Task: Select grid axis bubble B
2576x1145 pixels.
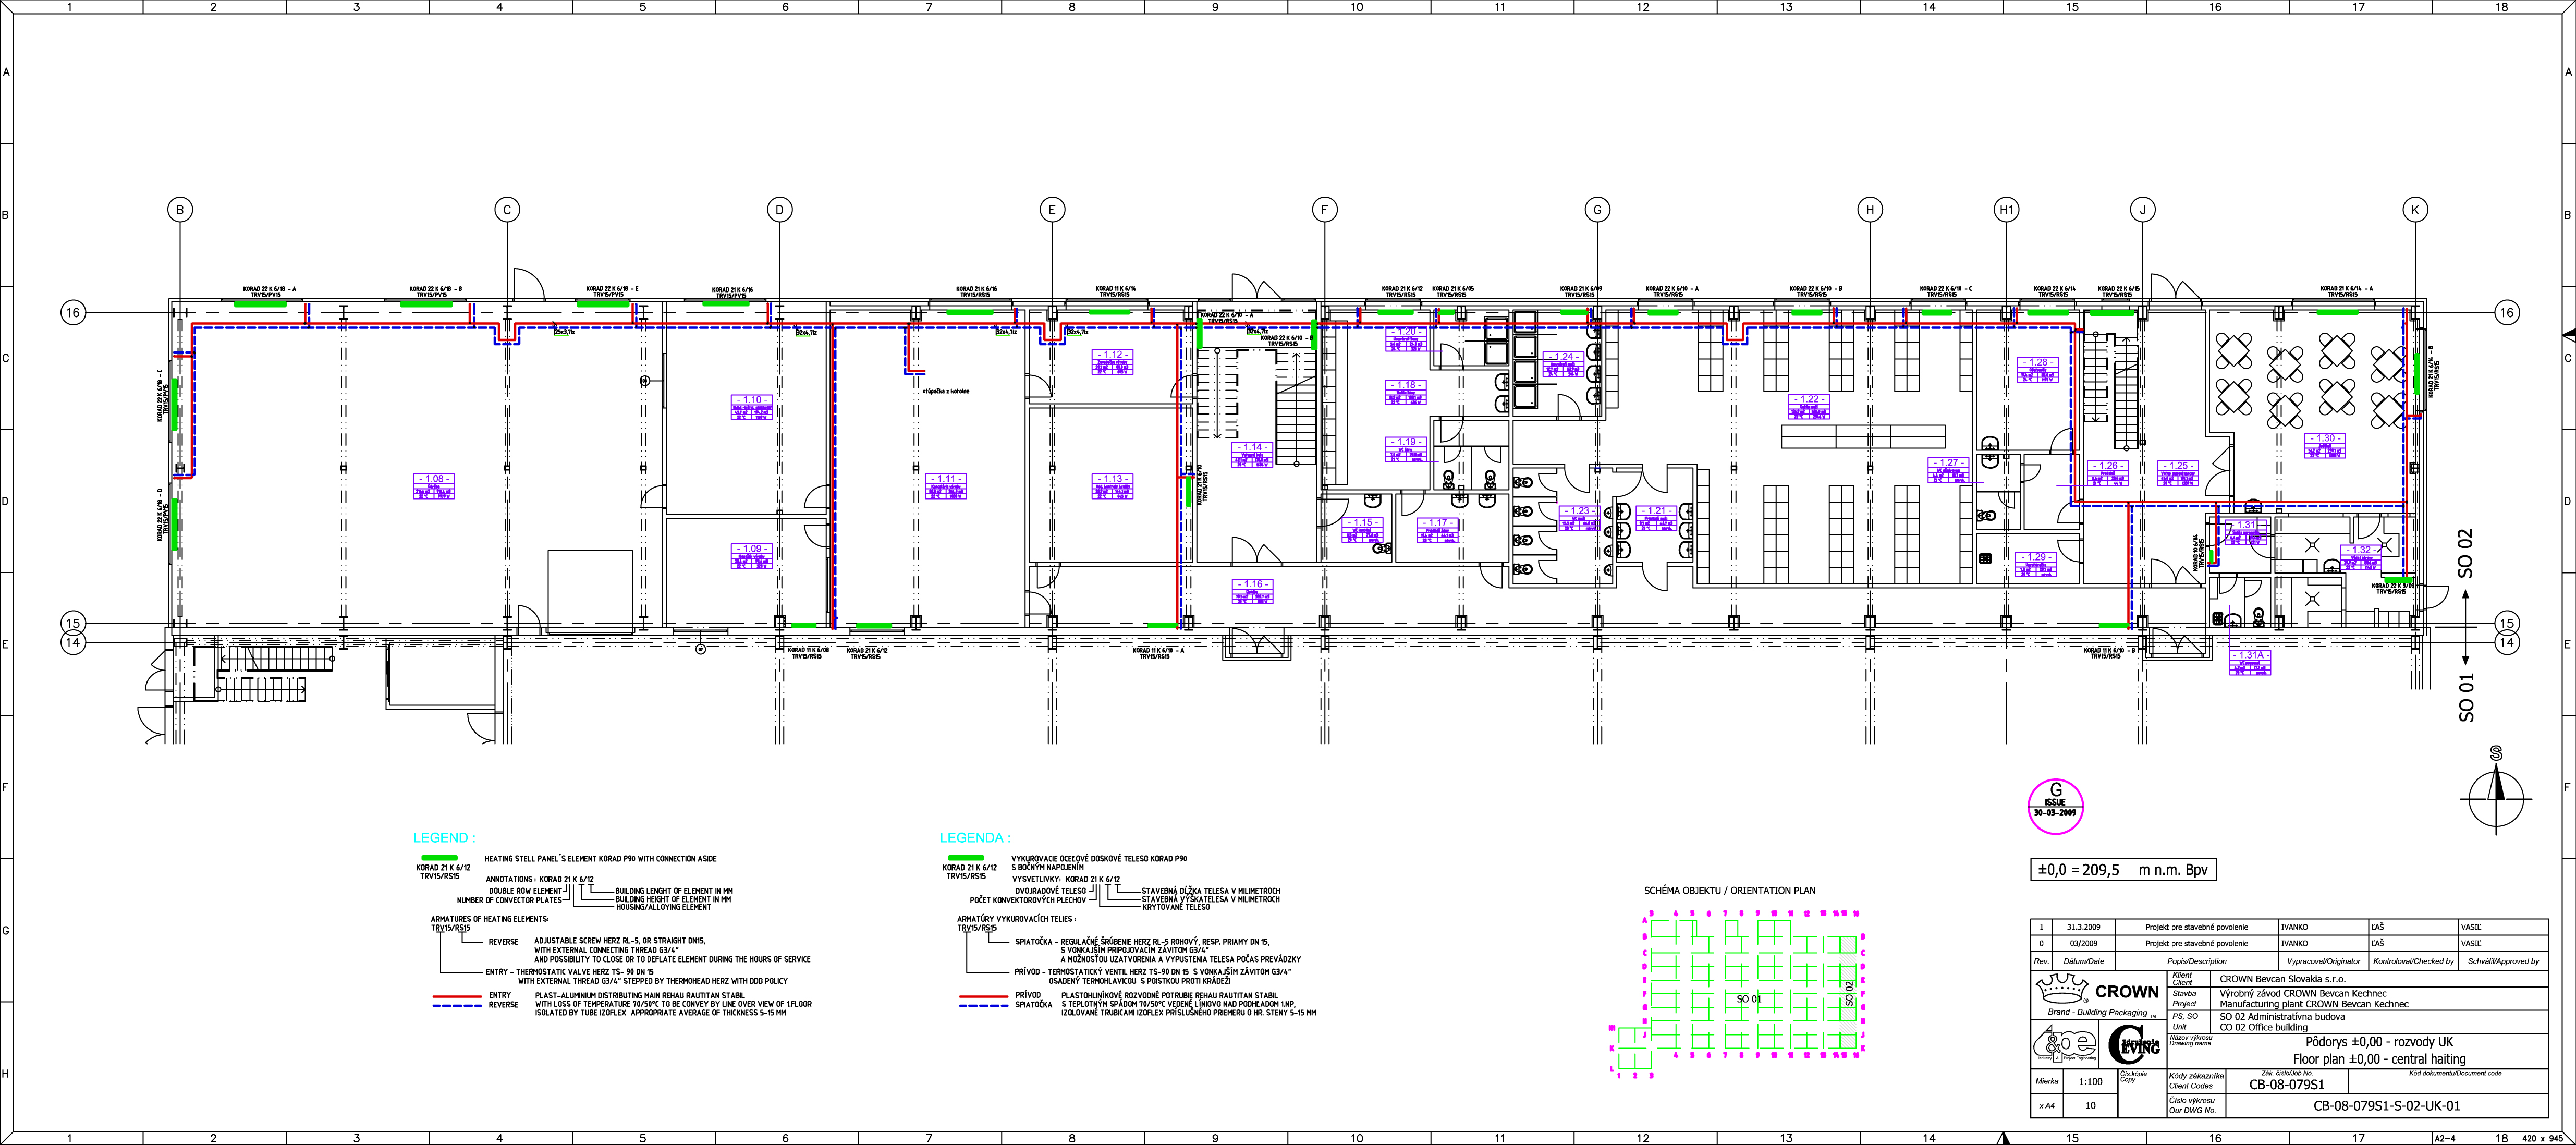Action: [x=180, y=210]
